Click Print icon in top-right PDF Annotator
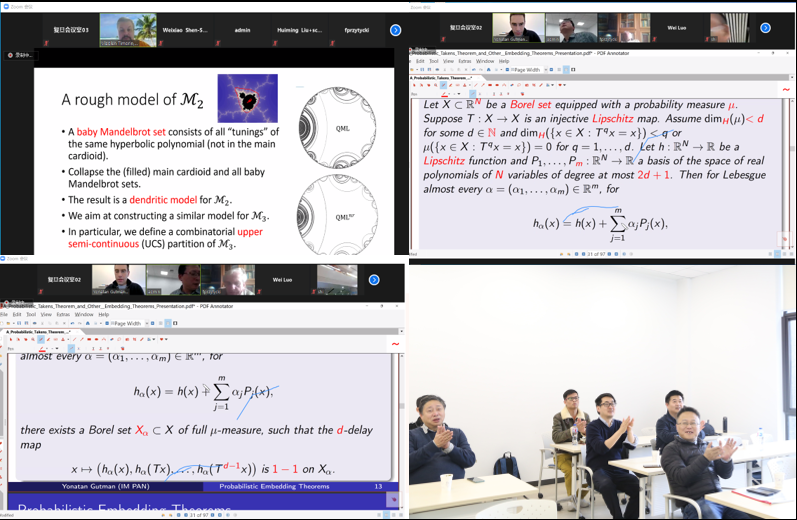Screen dimensions: 797x520 coord(437,69)
